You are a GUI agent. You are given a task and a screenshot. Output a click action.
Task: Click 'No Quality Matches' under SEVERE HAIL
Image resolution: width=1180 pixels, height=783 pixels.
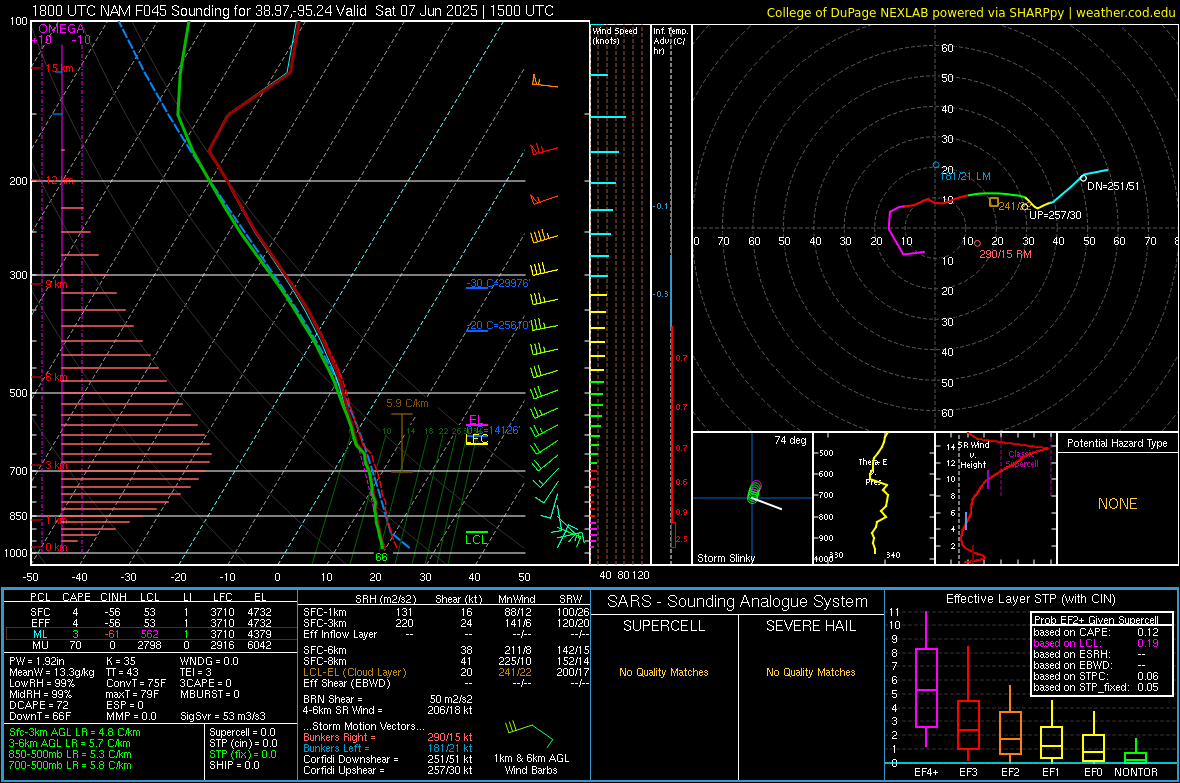click(810, 672)
